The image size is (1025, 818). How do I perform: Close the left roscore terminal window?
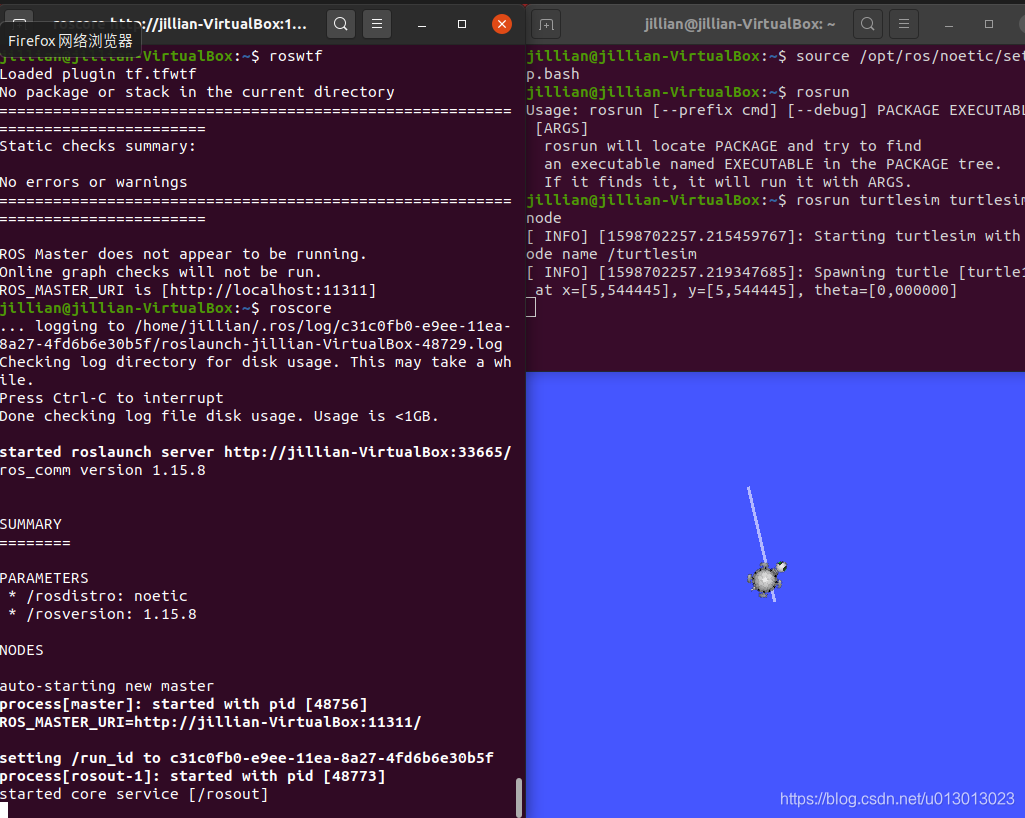pos(501,24)
